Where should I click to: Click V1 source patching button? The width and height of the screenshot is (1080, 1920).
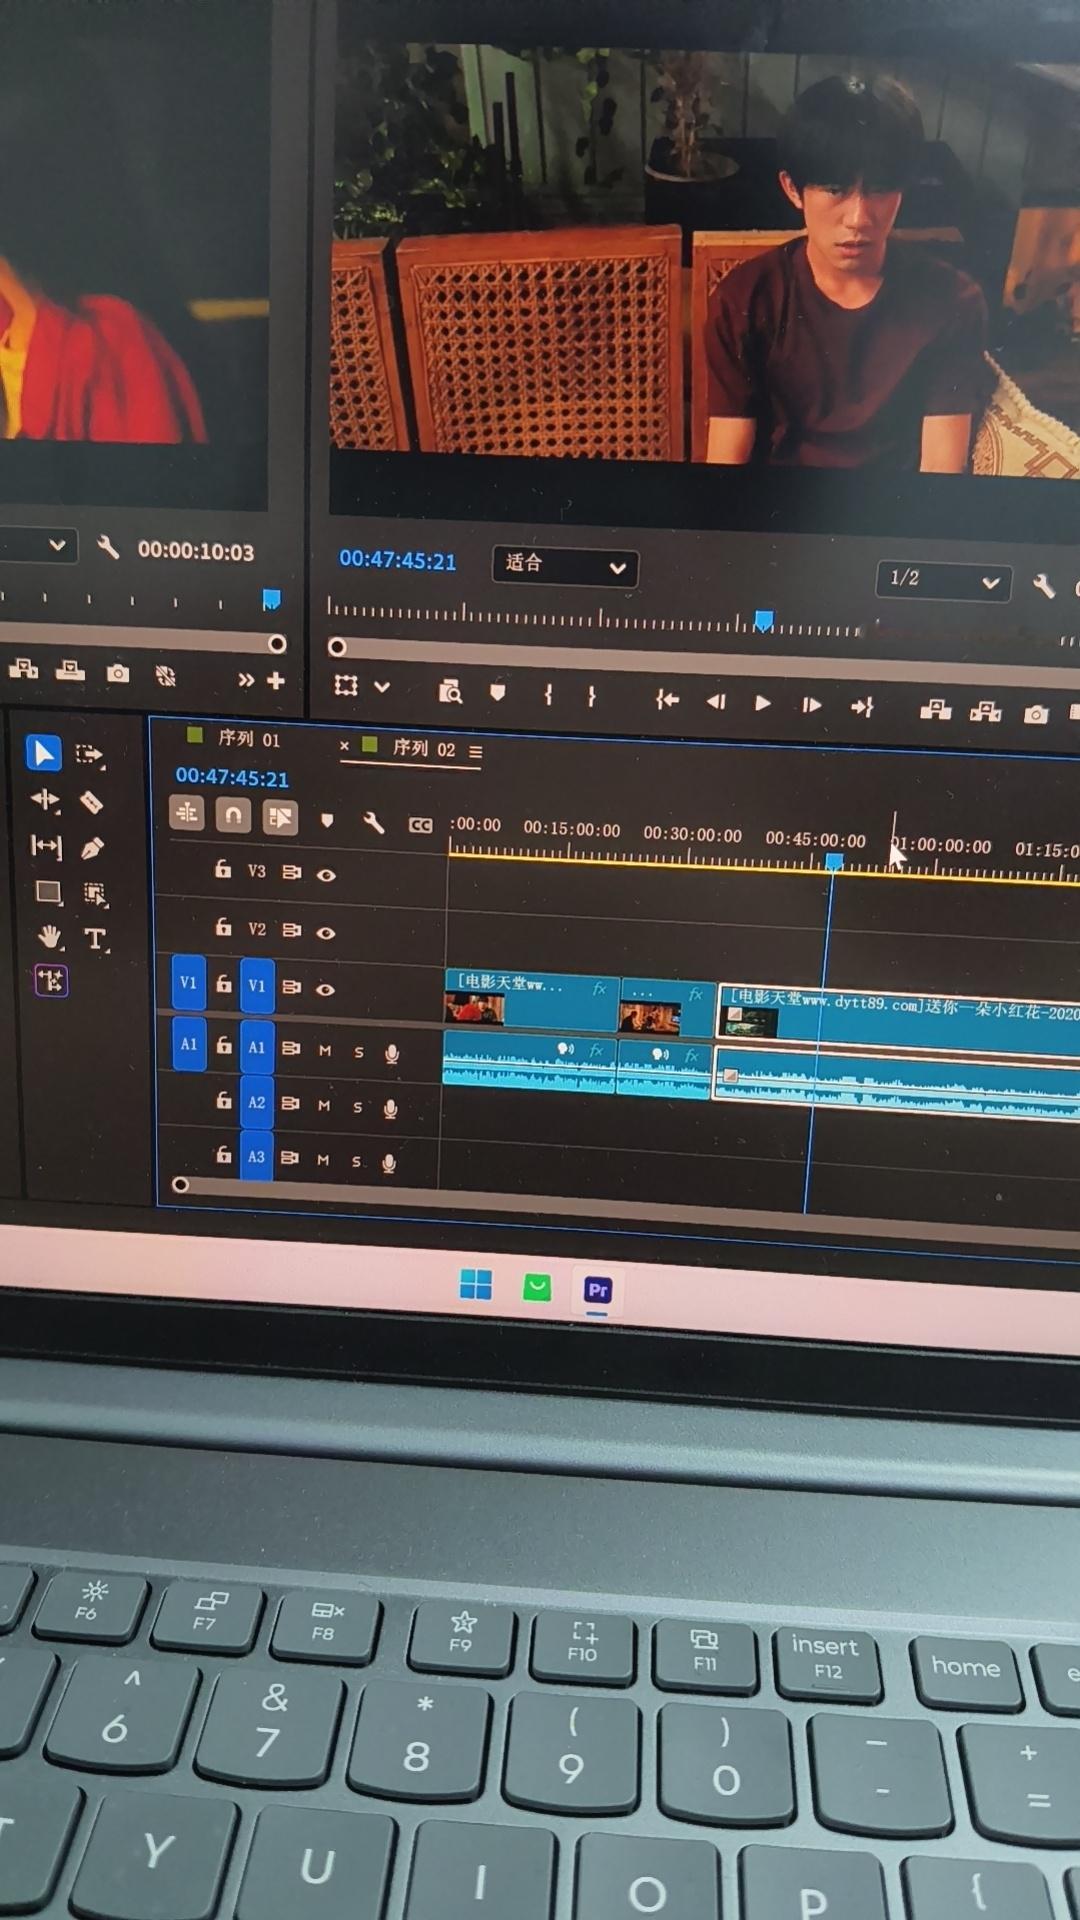(188, 983)
